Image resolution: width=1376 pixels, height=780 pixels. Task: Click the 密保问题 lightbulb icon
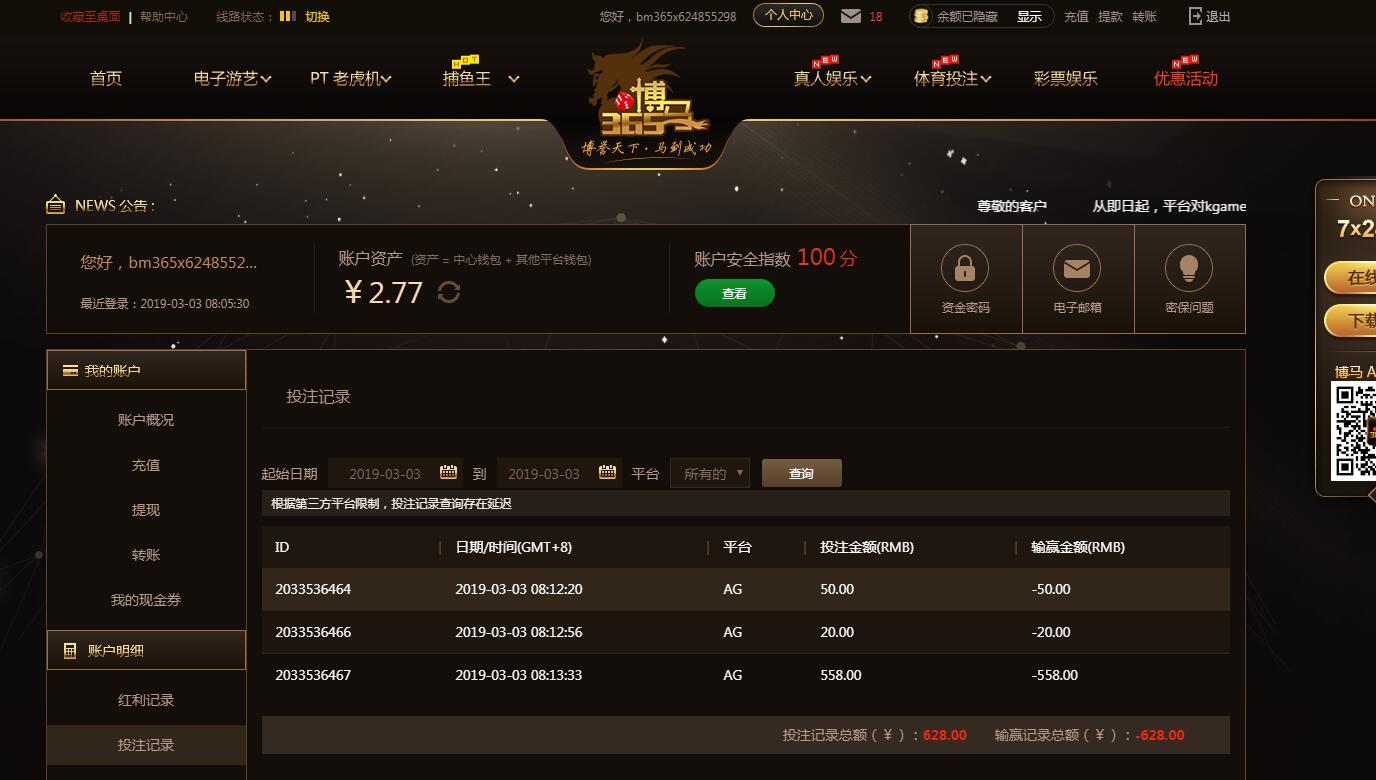[1189, 268]
